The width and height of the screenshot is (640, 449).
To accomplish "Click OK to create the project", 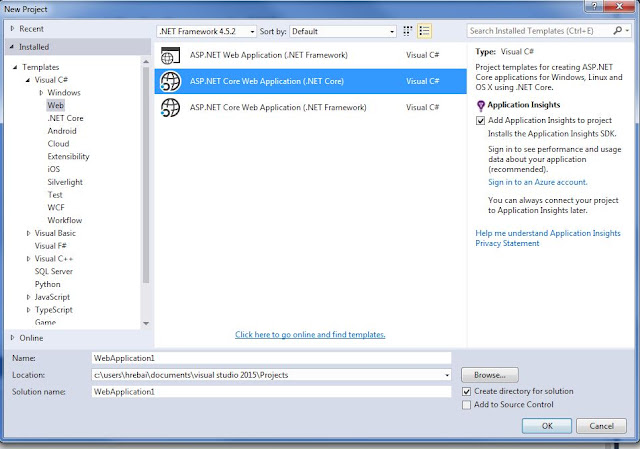I will [547, 426].
